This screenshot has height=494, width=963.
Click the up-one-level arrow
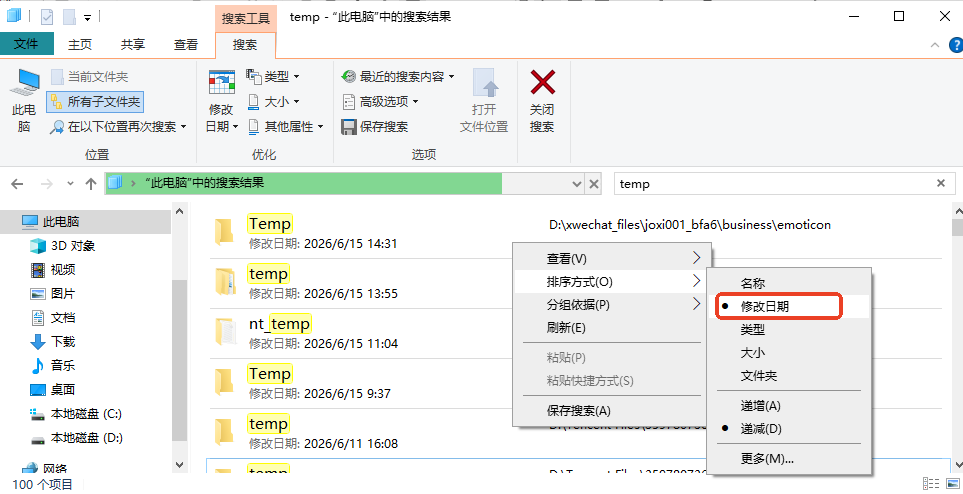[91, 184]
